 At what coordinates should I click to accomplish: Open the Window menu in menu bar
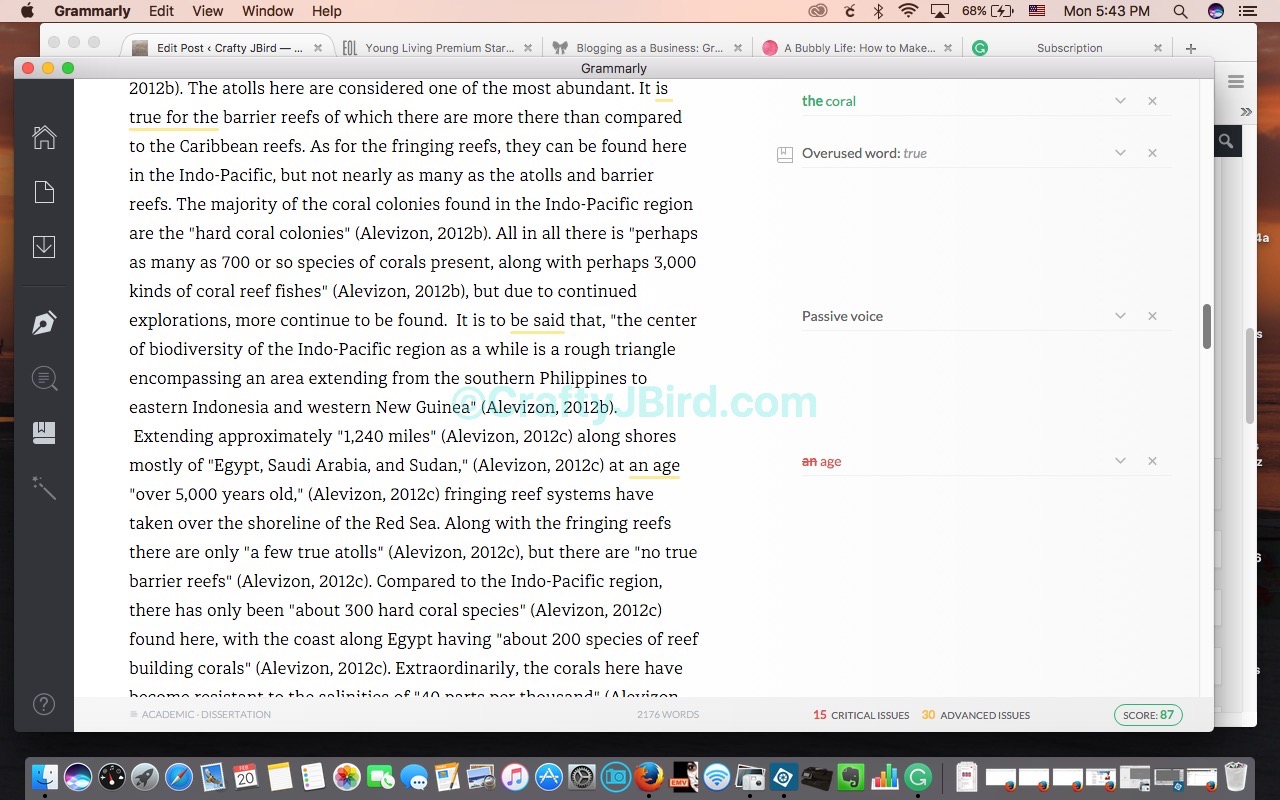click(267, 11)
